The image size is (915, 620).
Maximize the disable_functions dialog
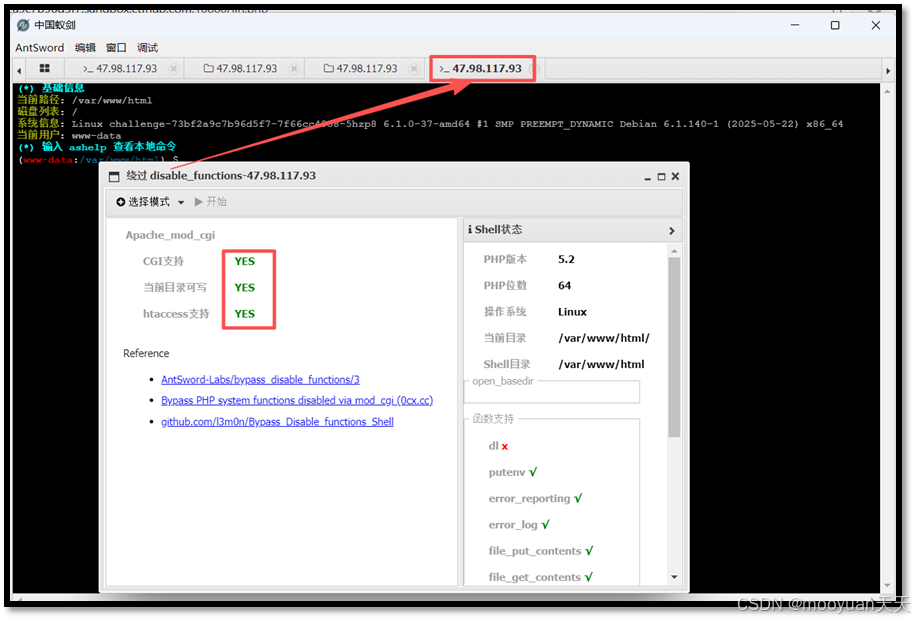pyautogui.click(x=661, y=176)
